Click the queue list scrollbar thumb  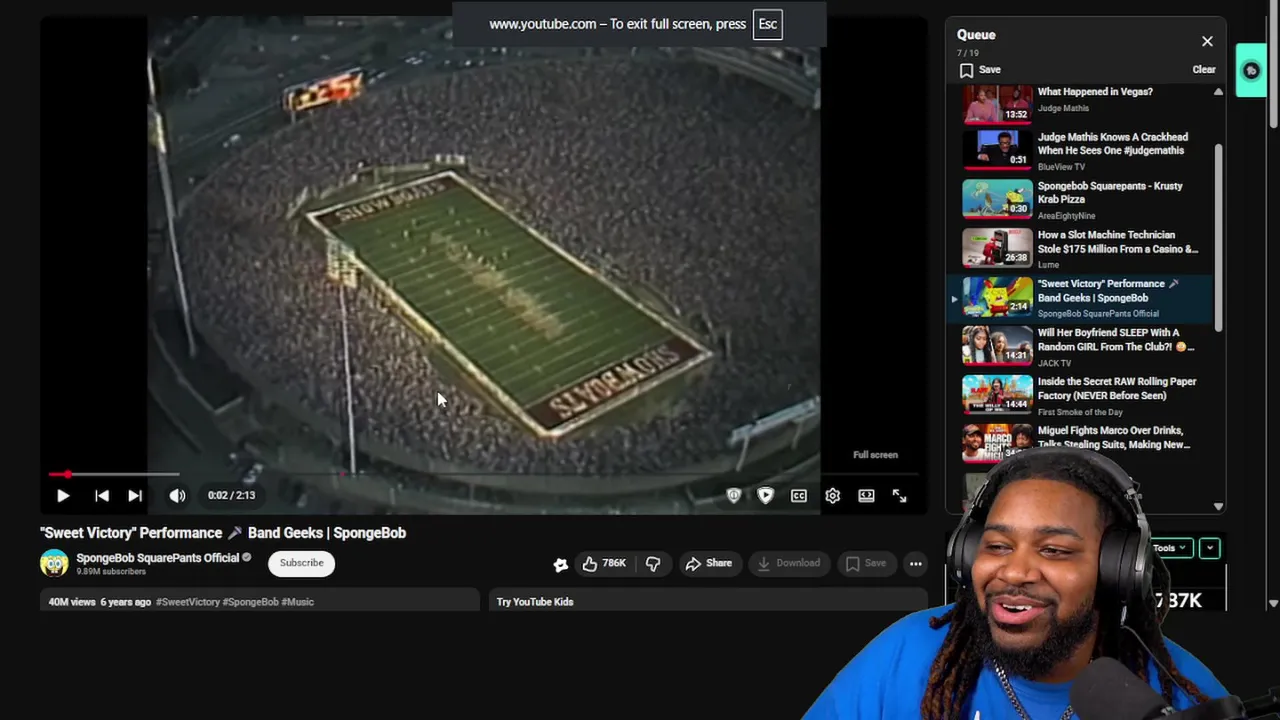[x=1218, y=238]
